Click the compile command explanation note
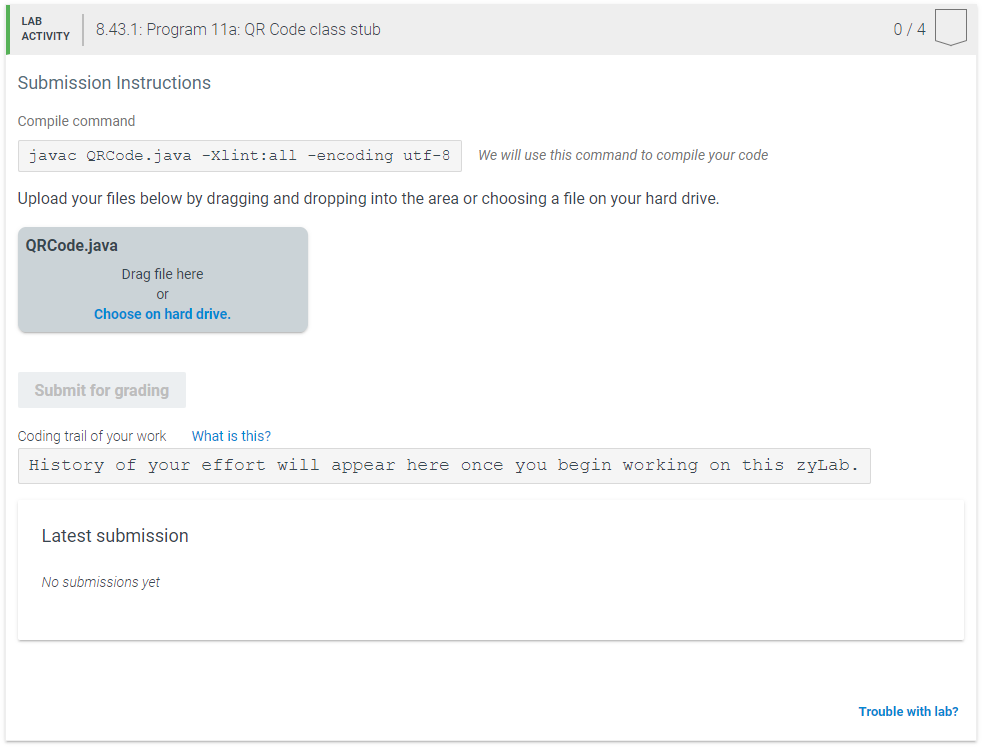Image resolution: width=987 pixels, height=755 pixels. [623, 156]
